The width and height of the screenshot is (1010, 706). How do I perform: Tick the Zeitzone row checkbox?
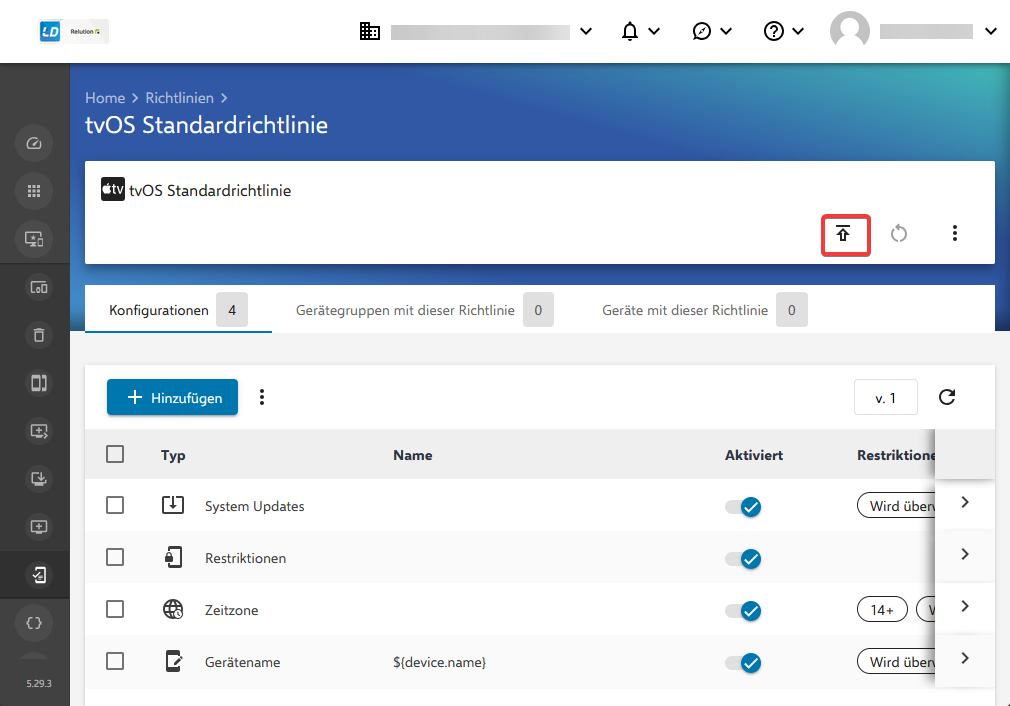115,609
